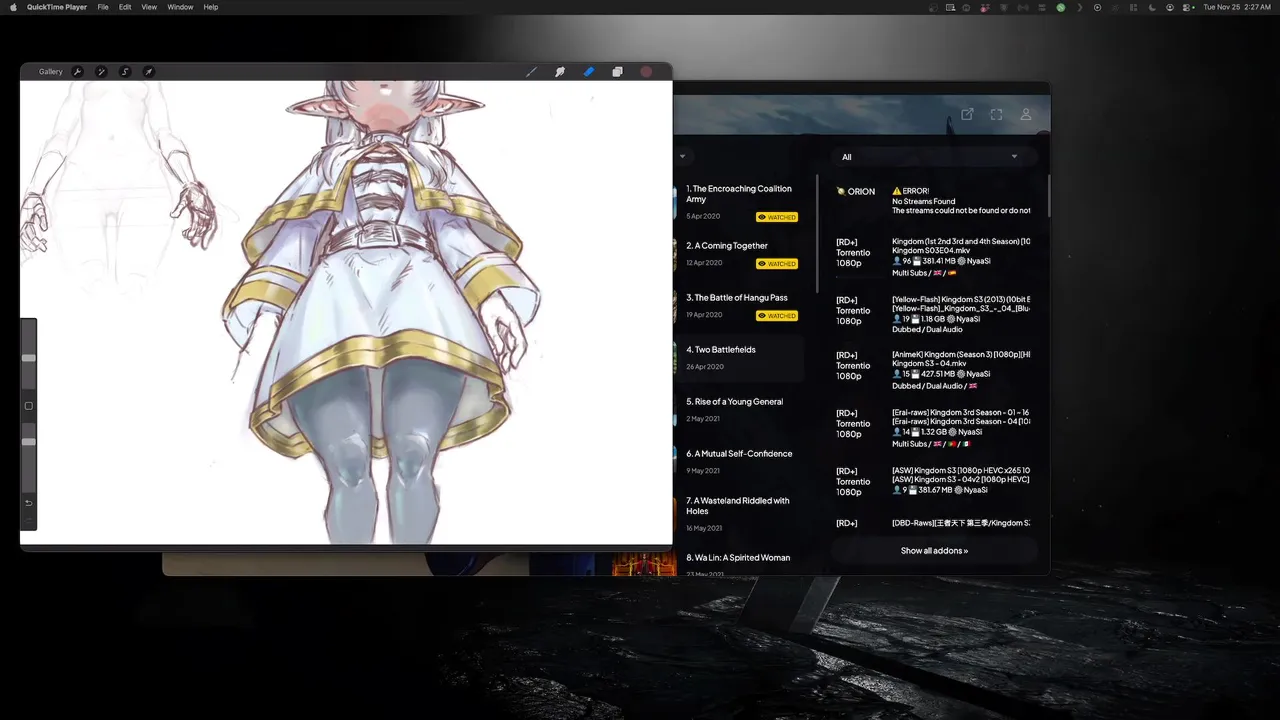Open the View menu
The height and width of the screenshot is (720, 1280).
click(149, 7)
